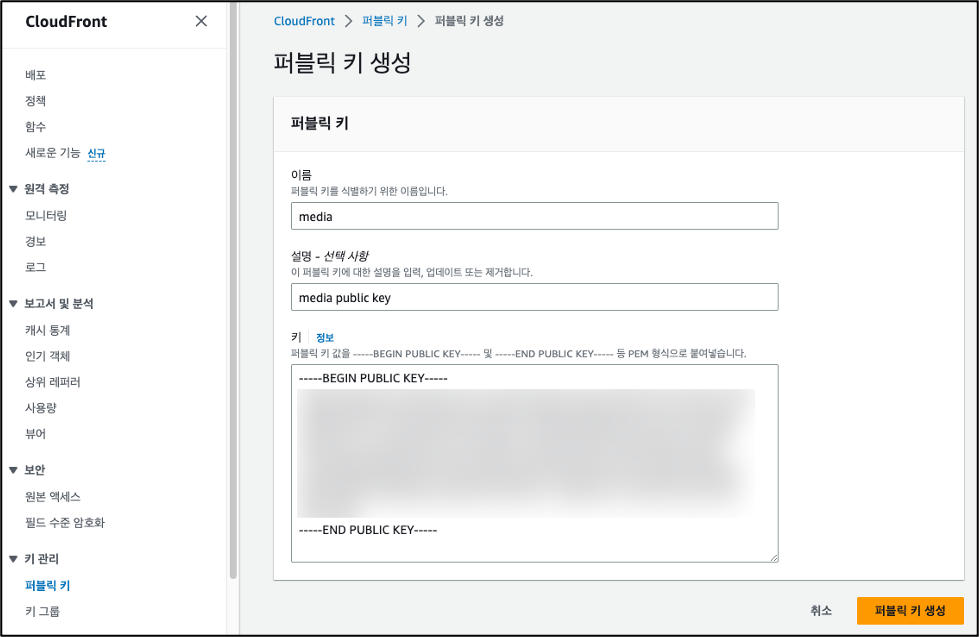
Task: Open the 정보 link next to 키
Action: pyautogui.click(x=325, y=338)
